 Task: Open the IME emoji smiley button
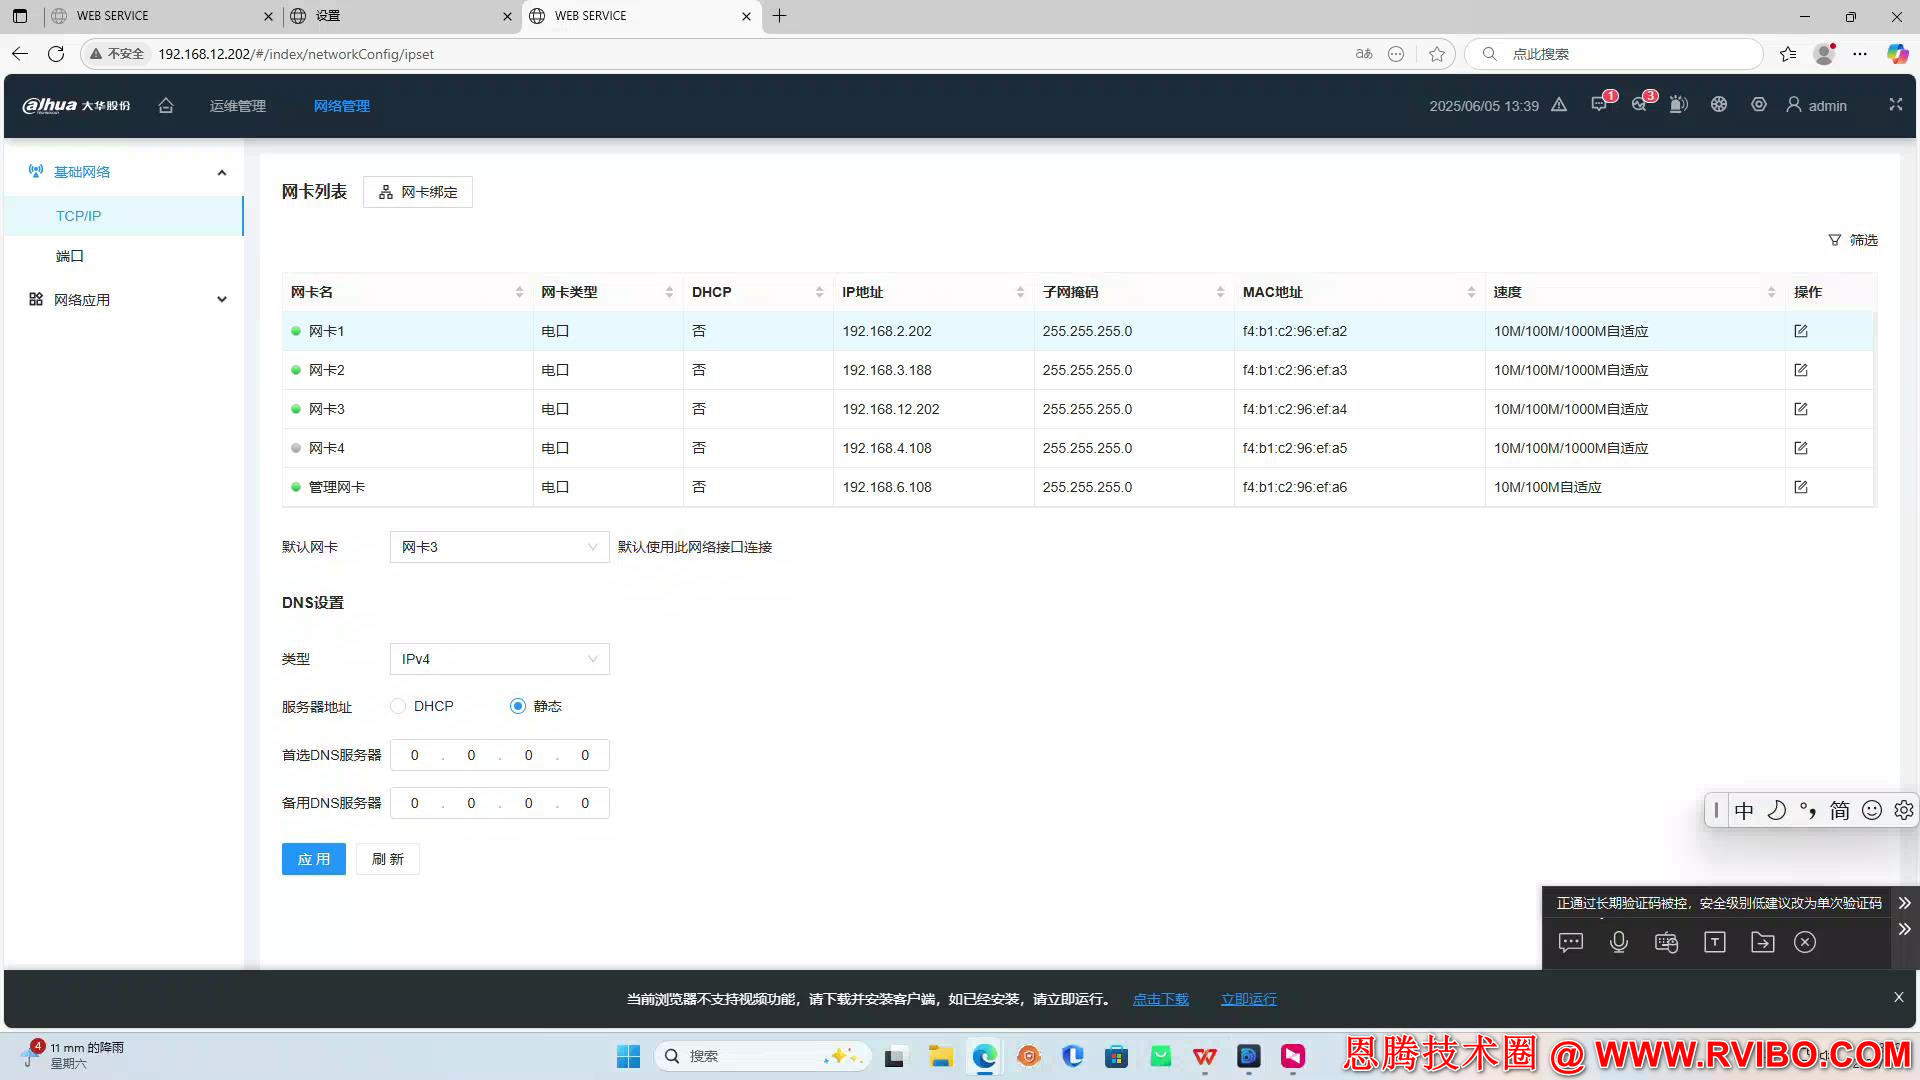pyautogui.click(x=1872, y=810)
